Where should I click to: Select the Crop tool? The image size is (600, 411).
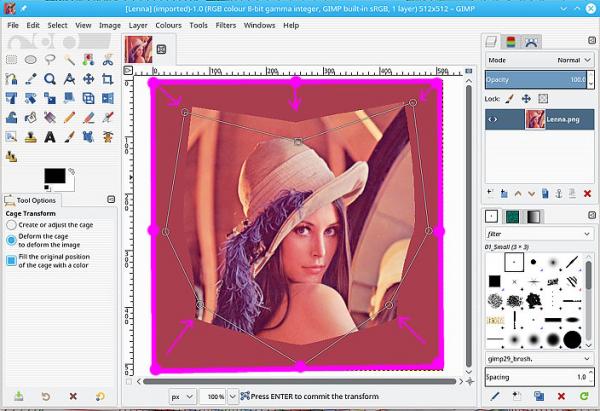pos(108,79)
